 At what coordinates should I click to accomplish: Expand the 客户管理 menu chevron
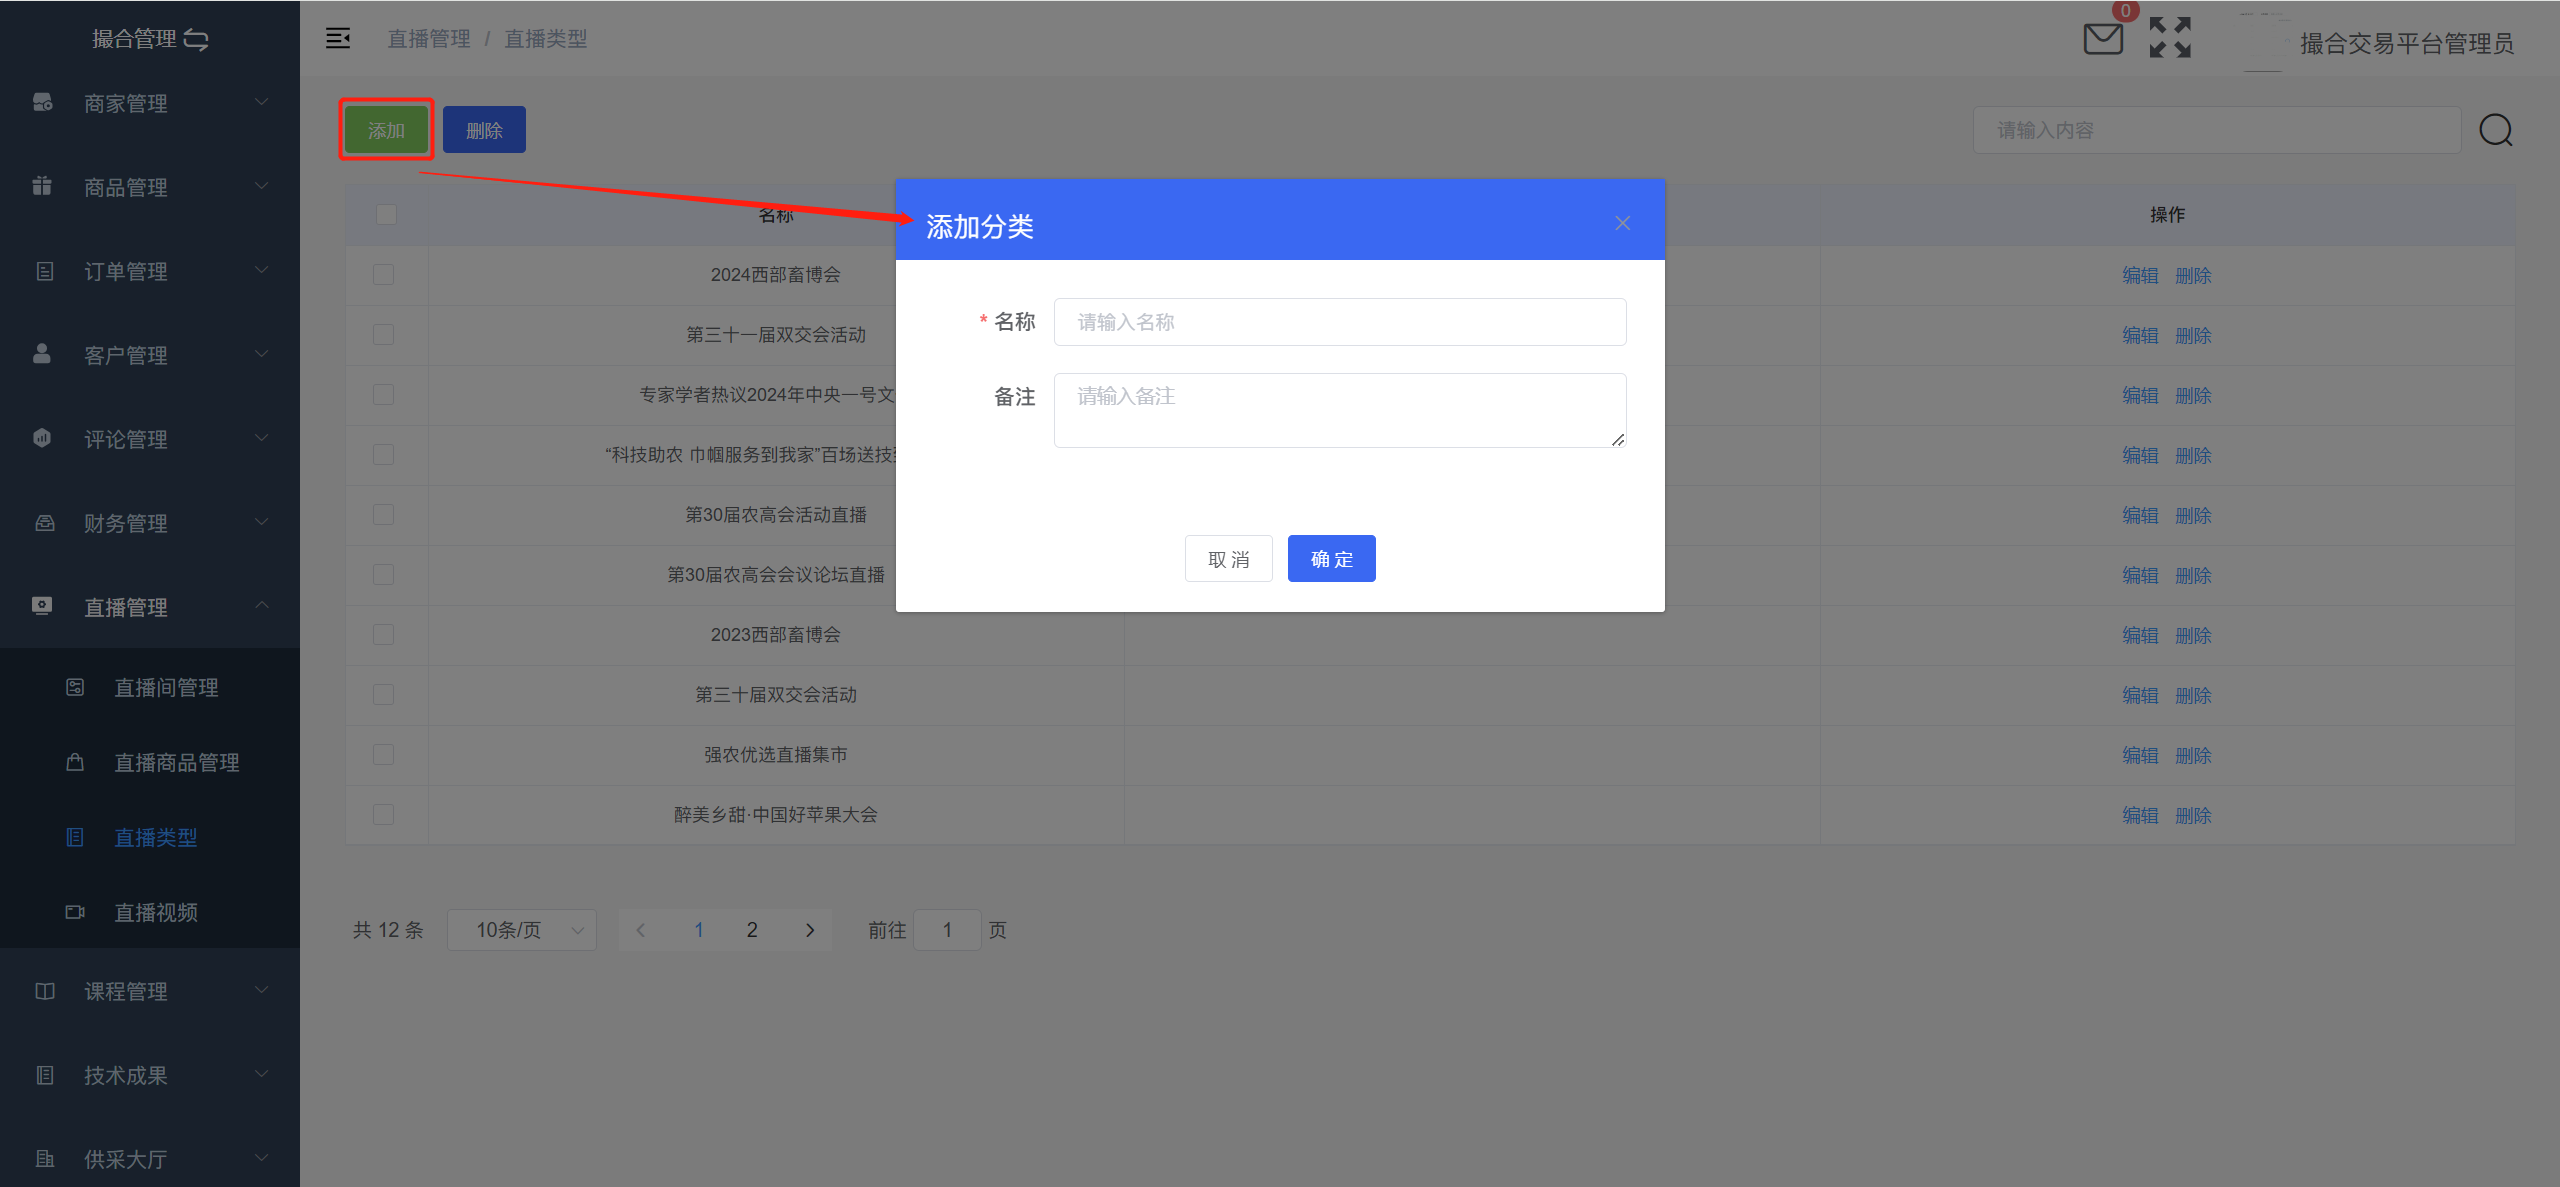[261, 354]
